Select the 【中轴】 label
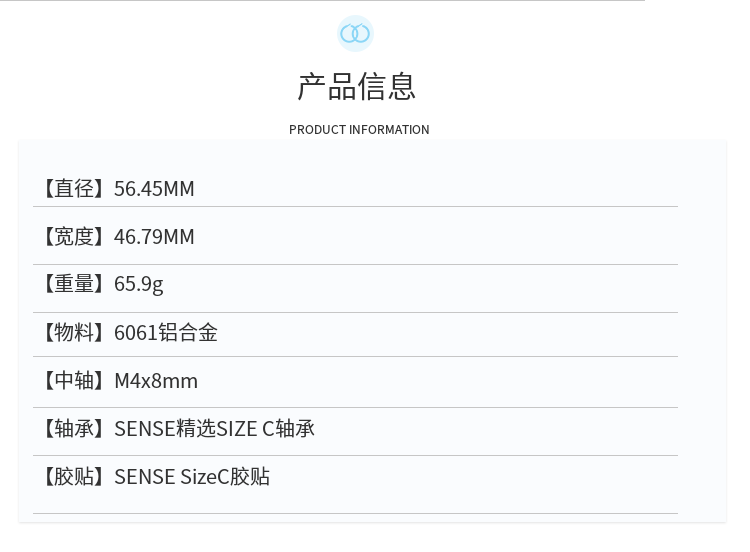Image resolution: width=750 pixels, height=552 pixels. (x=74, y=381)
